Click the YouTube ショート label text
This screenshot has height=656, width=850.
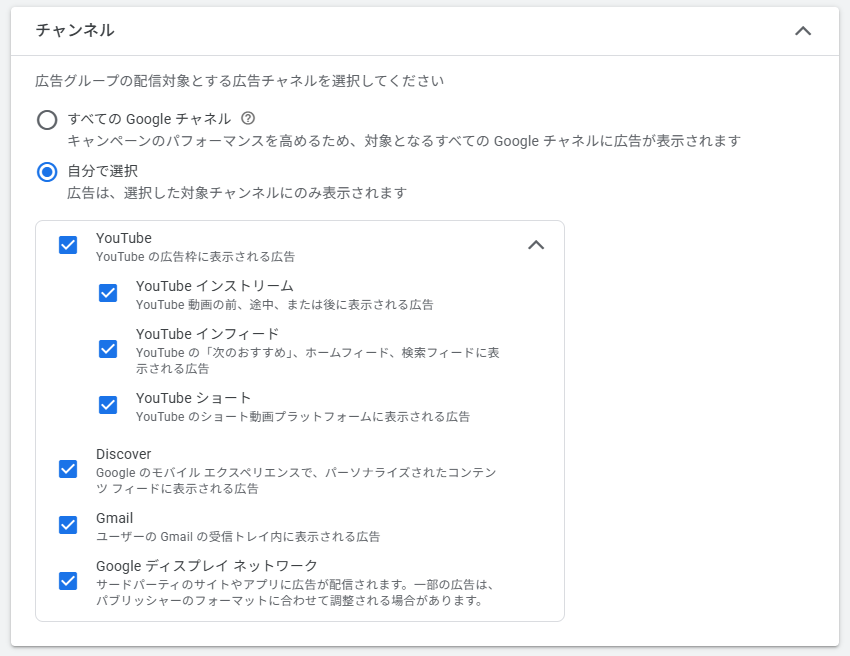[x=193, y=398]
